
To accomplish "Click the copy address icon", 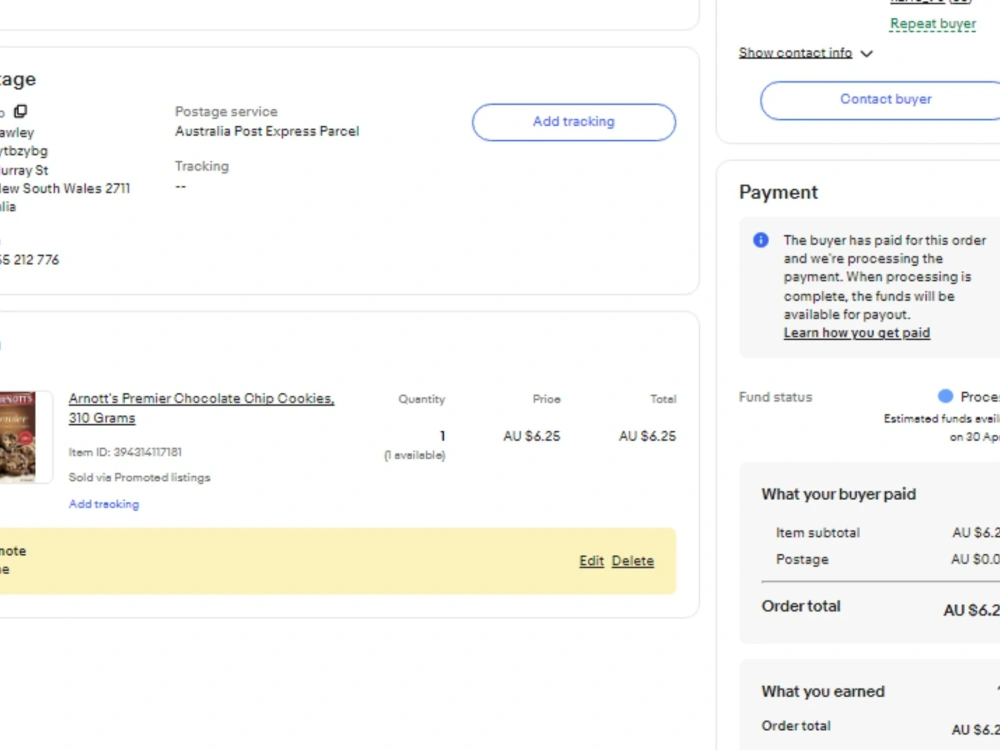I will [20, 111].
